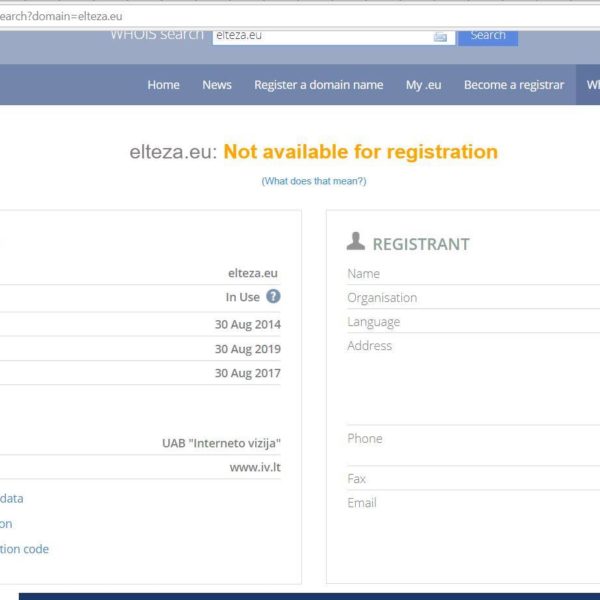Open the Home menu item
The width and height of the screenshot is (600, 600).
click(x=163, y=85)
